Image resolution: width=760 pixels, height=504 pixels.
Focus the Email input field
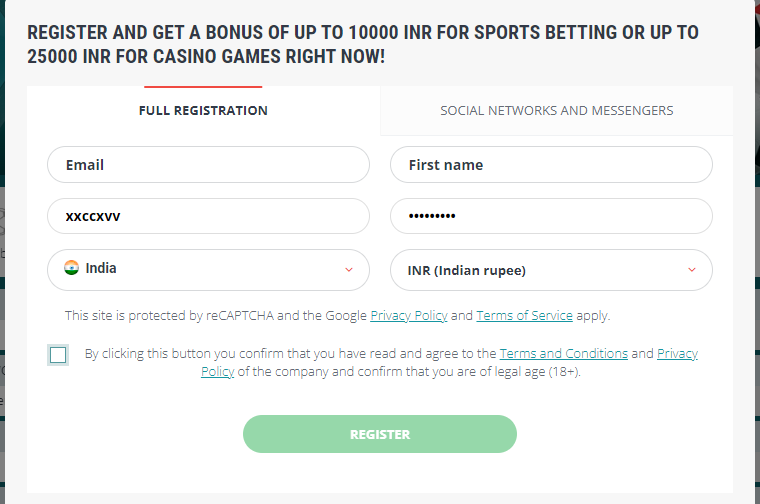click(208, 165)
